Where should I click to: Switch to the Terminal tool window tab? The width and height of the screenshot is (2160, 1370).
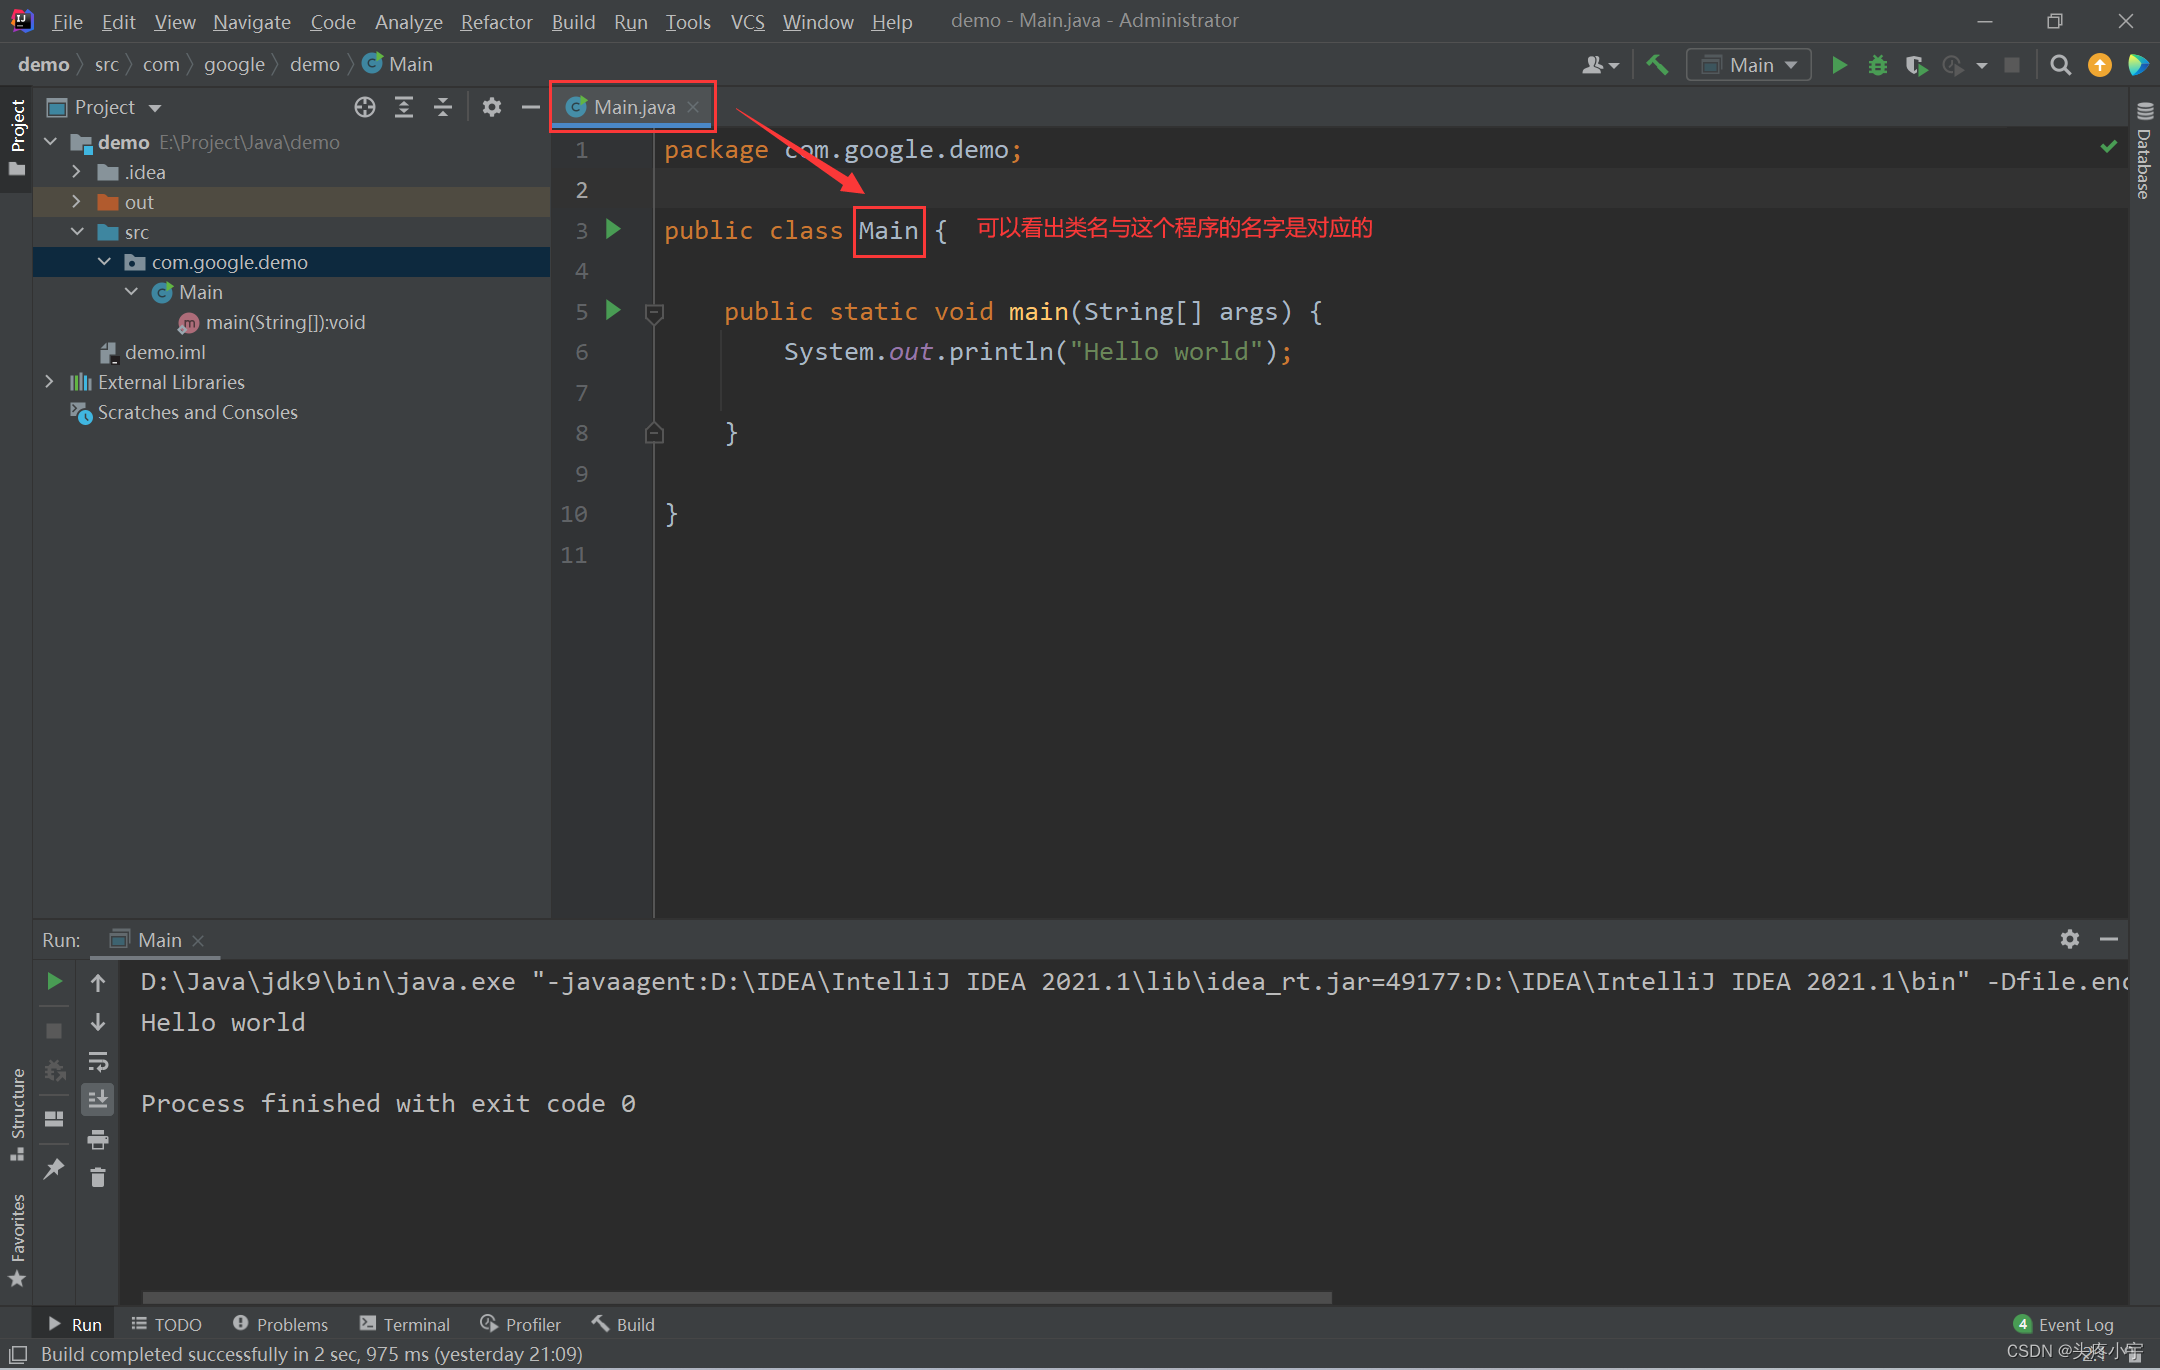[x=405, y=1324]
